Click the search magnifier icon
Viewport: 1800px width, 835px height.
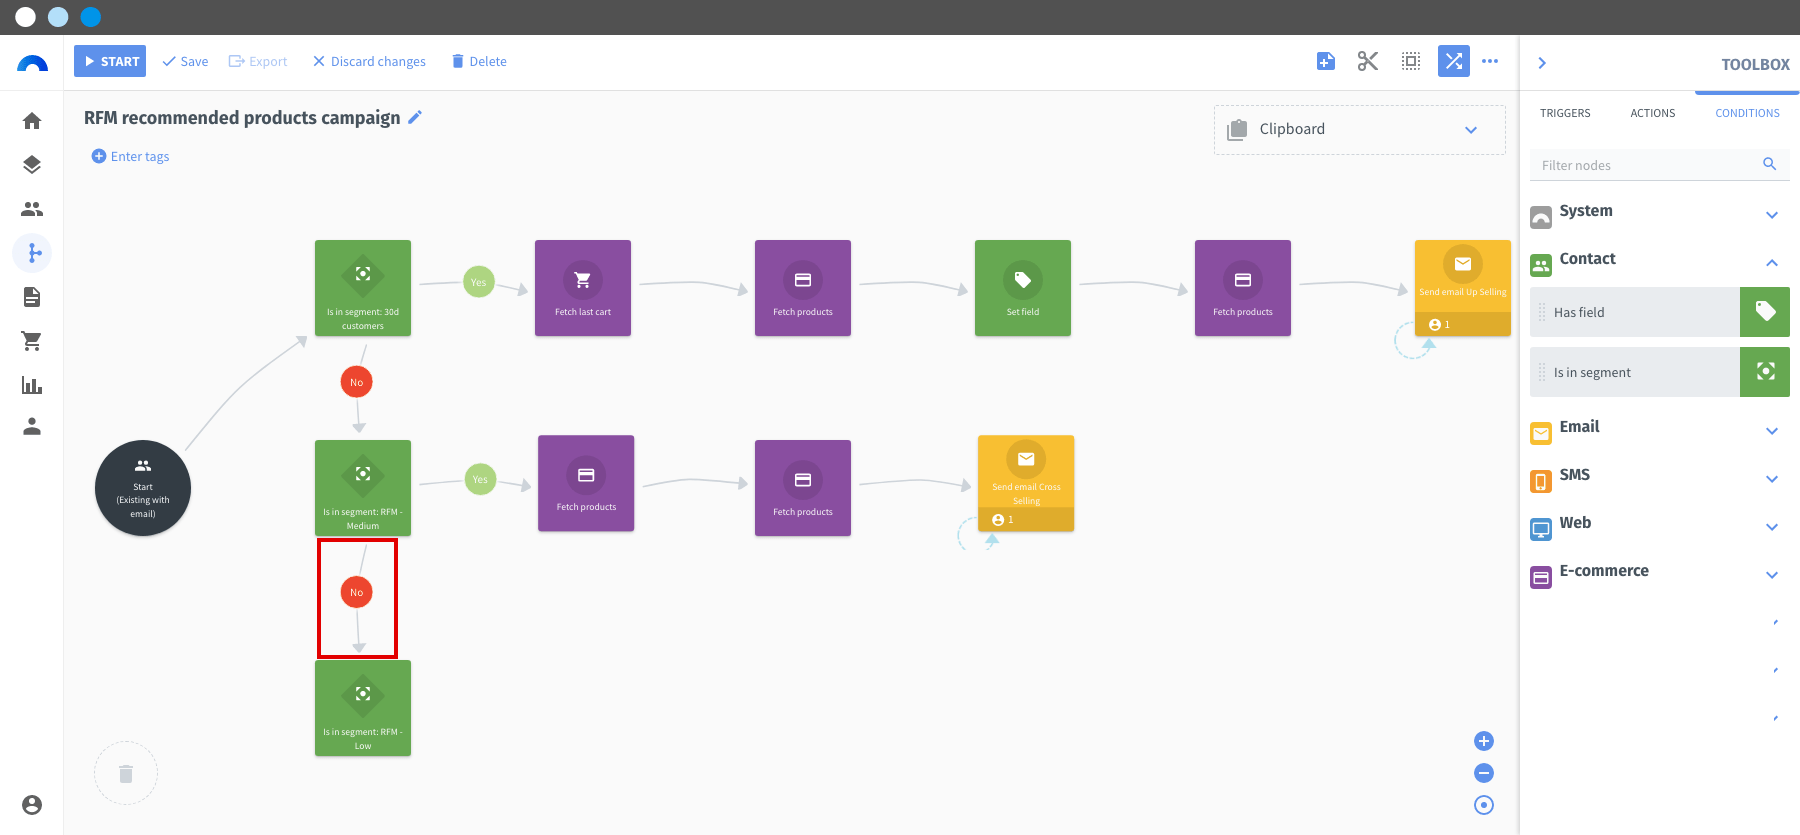coord(1770,164)
